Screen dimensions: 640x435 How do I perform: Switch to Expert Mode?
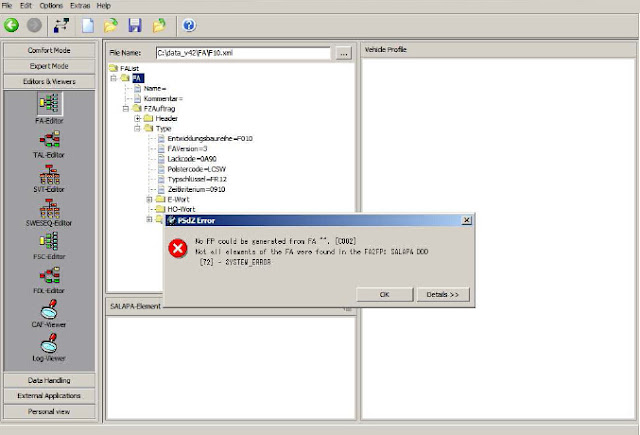(x=49, y=66)
